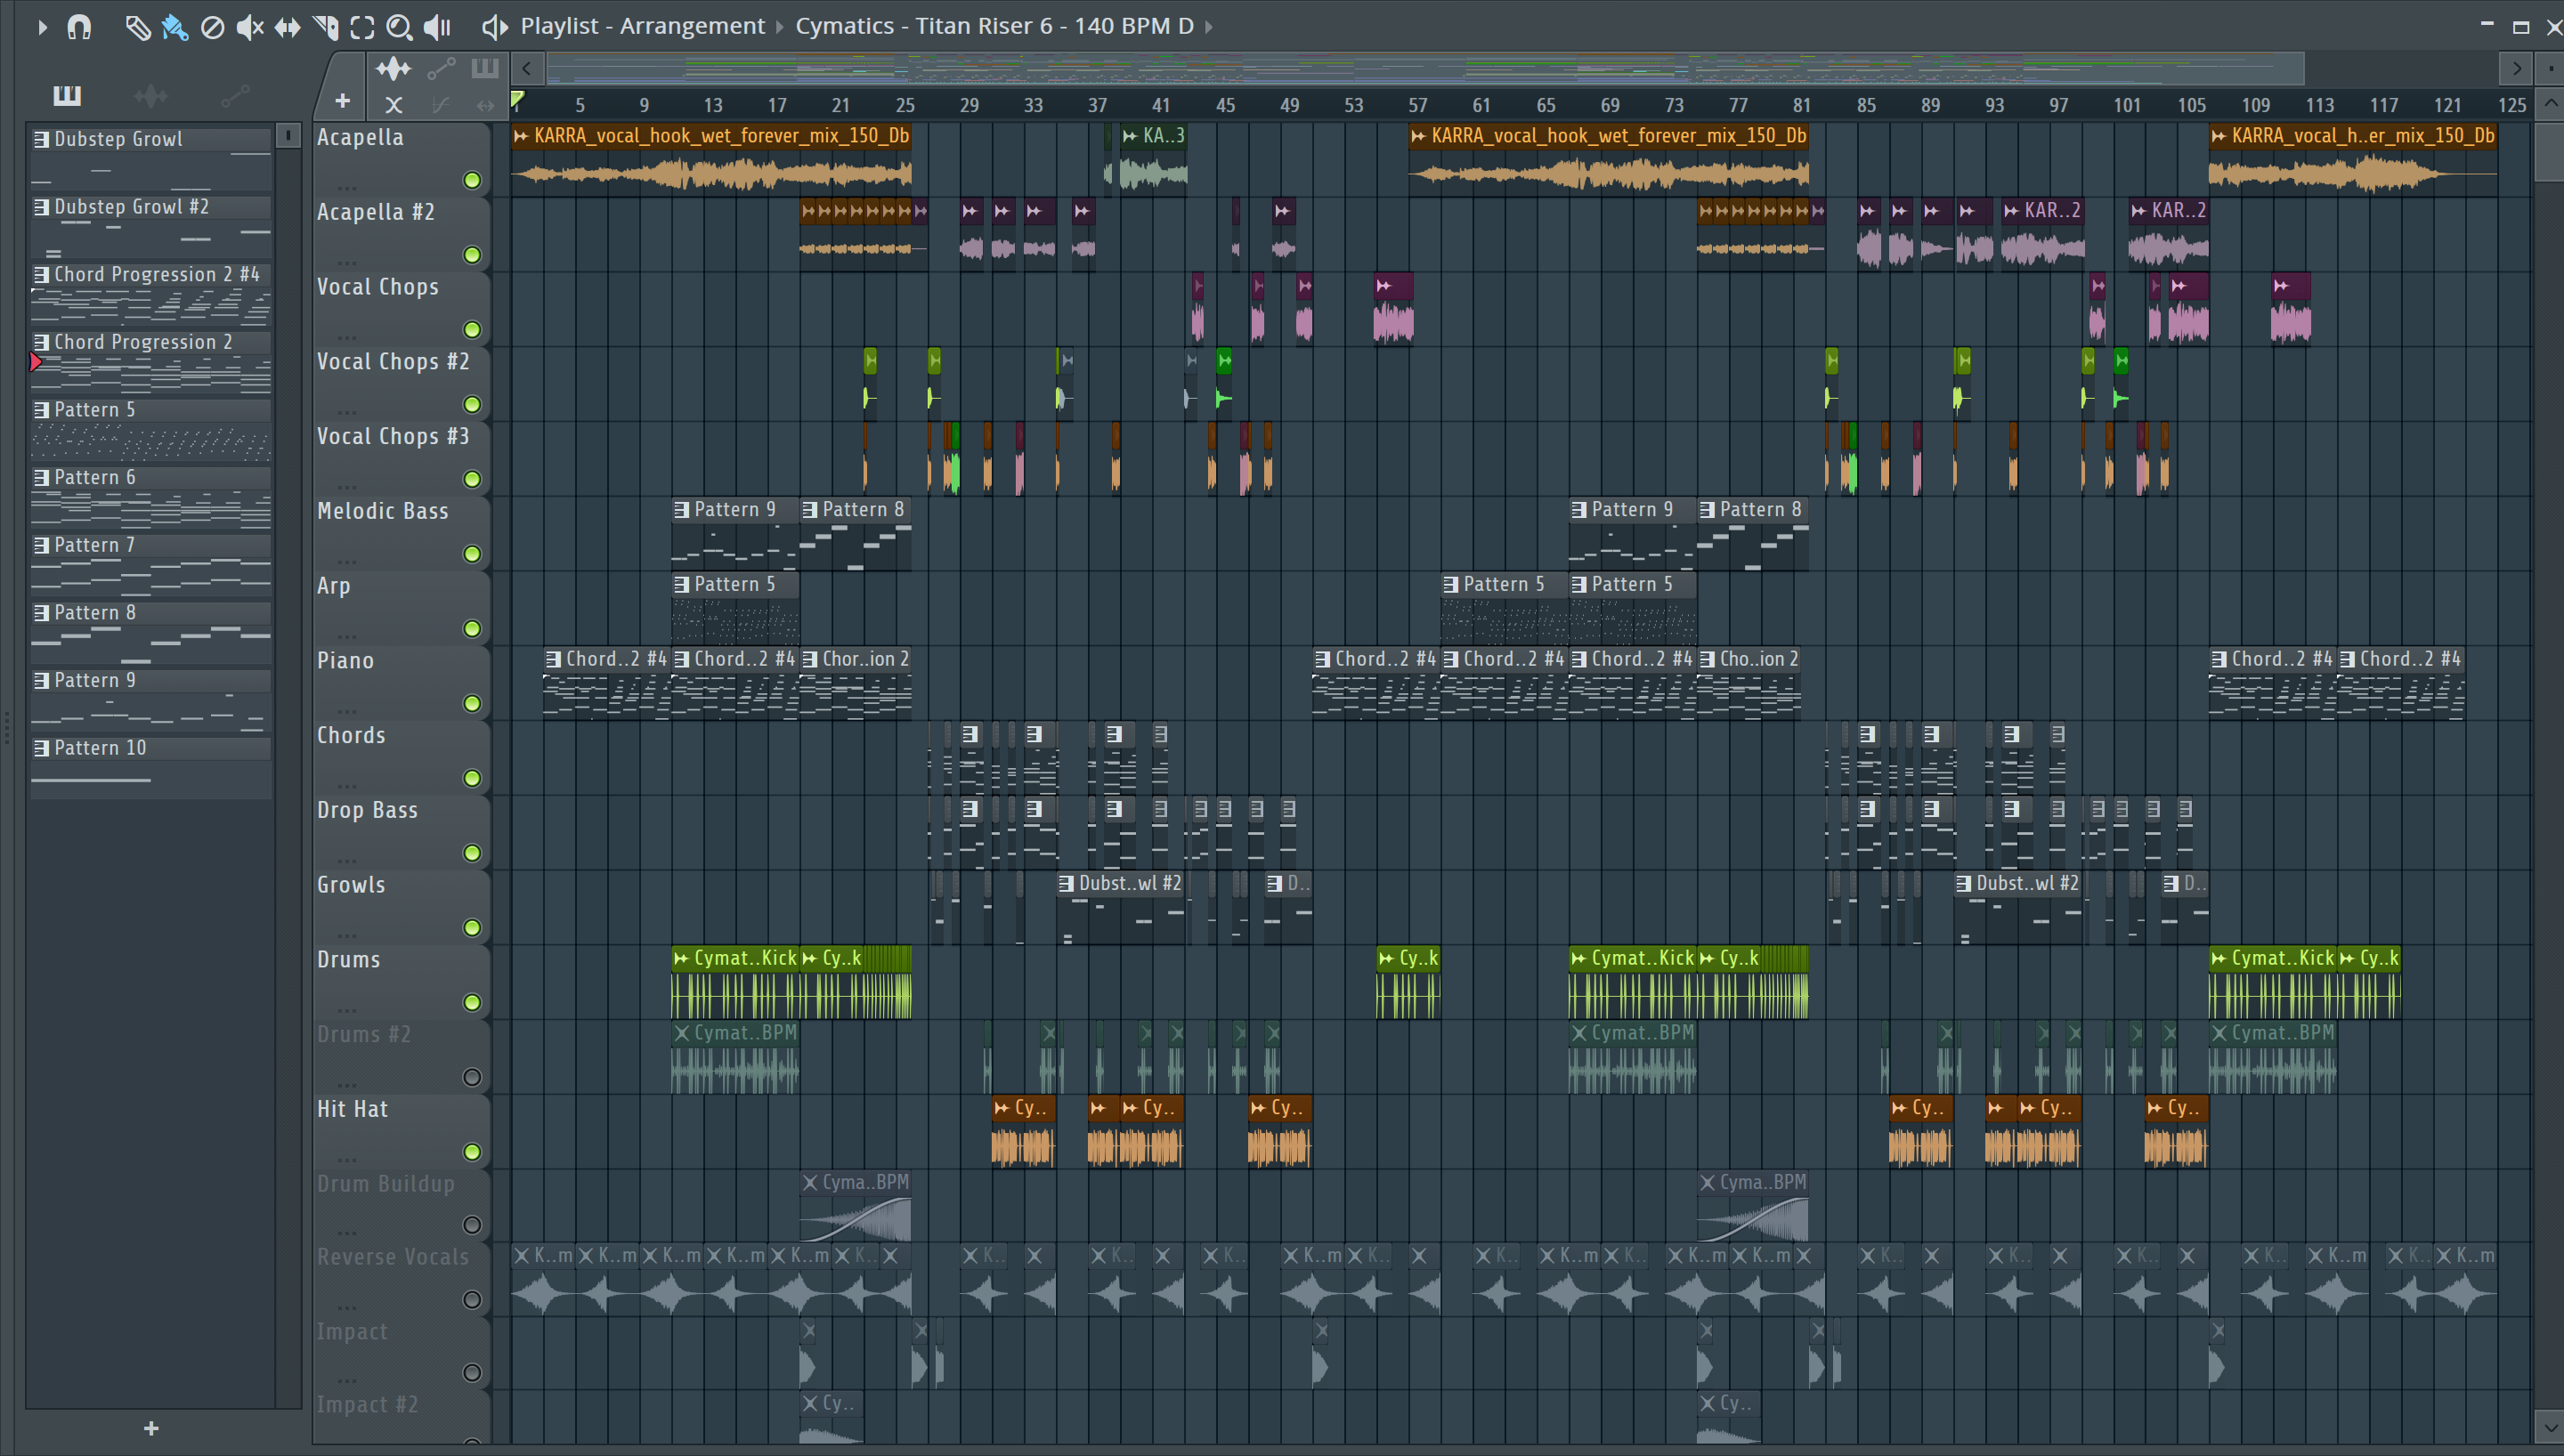The height and width of the screenshot is (1456, 2564).
Task: Select the Slice tool
Action: [325, 27]
